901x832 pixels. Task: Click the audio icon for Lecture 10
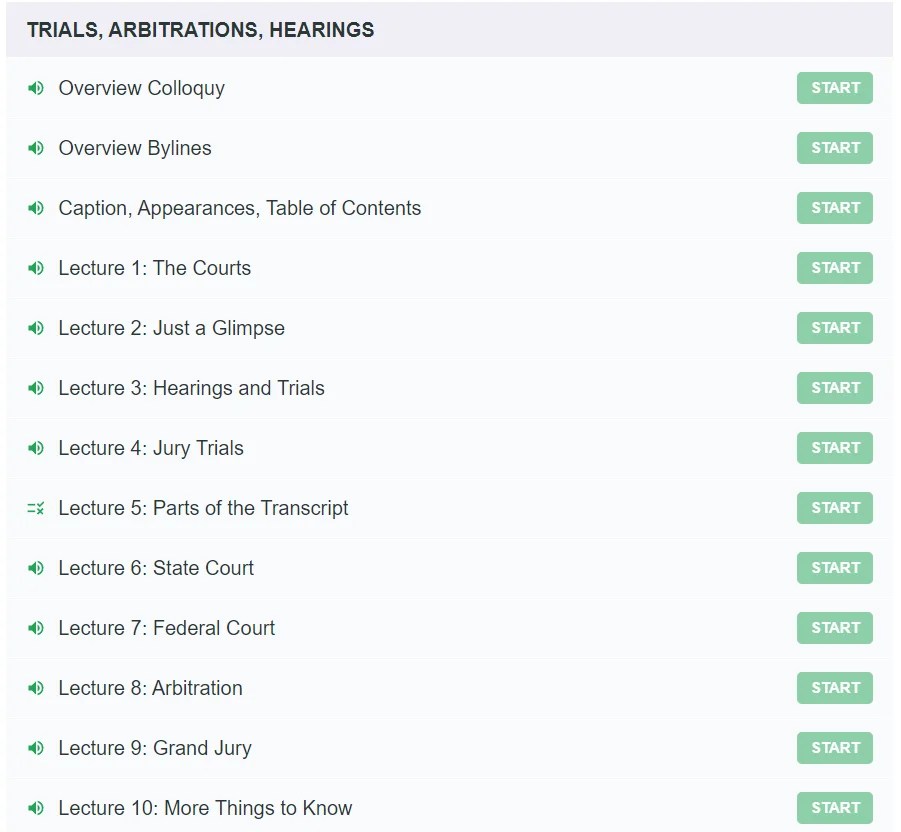tap(36, 808)
